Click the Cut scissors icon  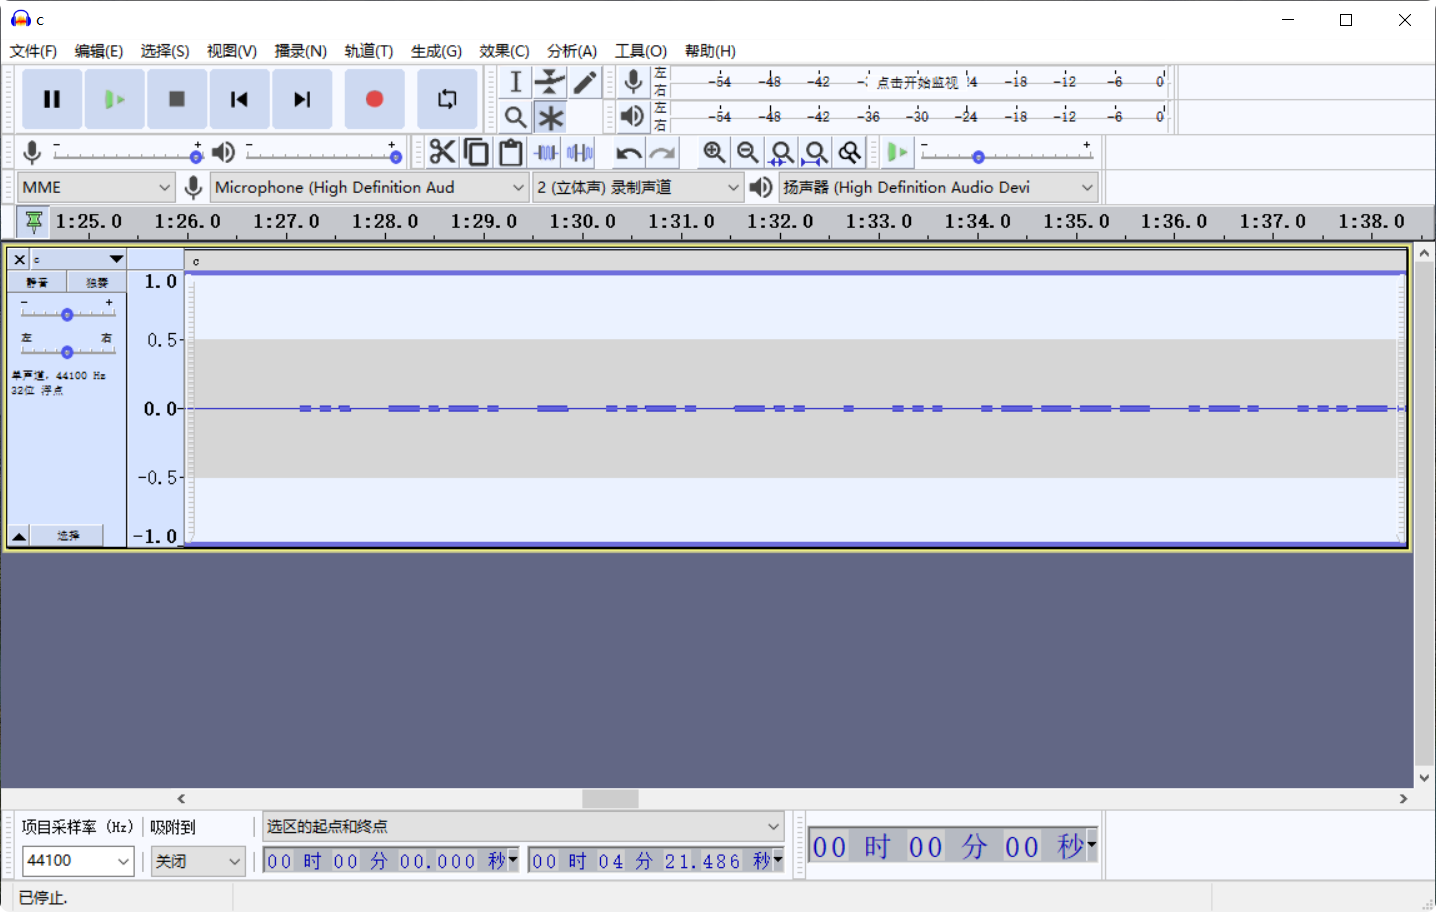[x=442, y=152]
